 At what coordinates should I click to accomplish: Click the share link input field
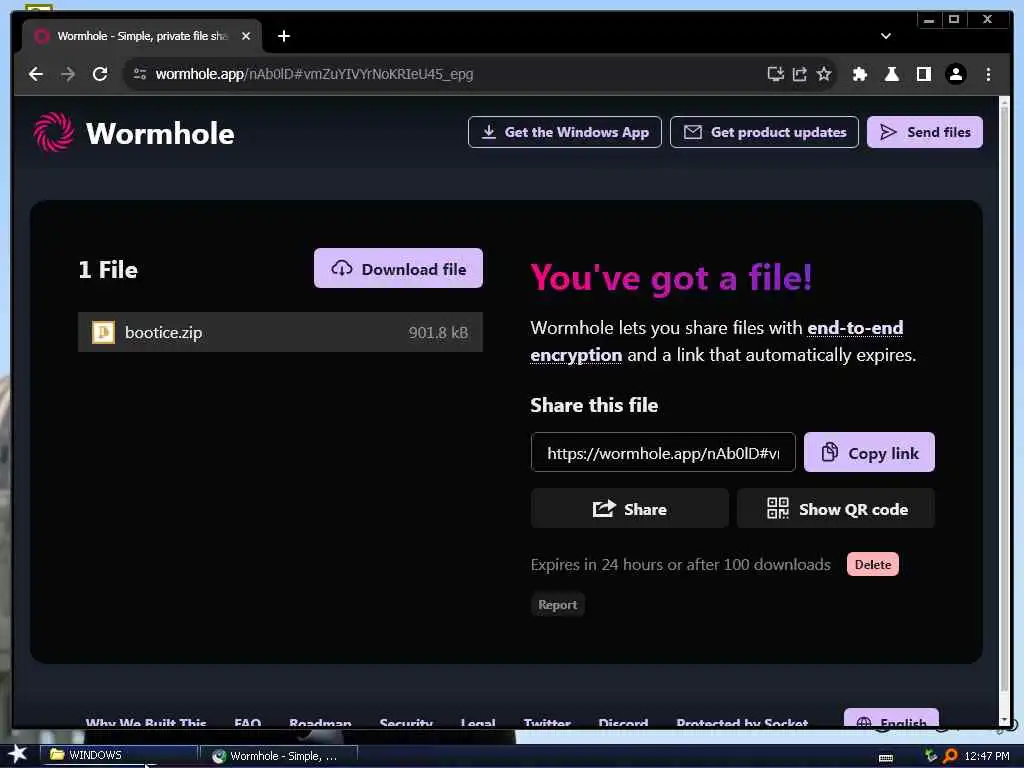pyautogui.click(x=663, y=453)
